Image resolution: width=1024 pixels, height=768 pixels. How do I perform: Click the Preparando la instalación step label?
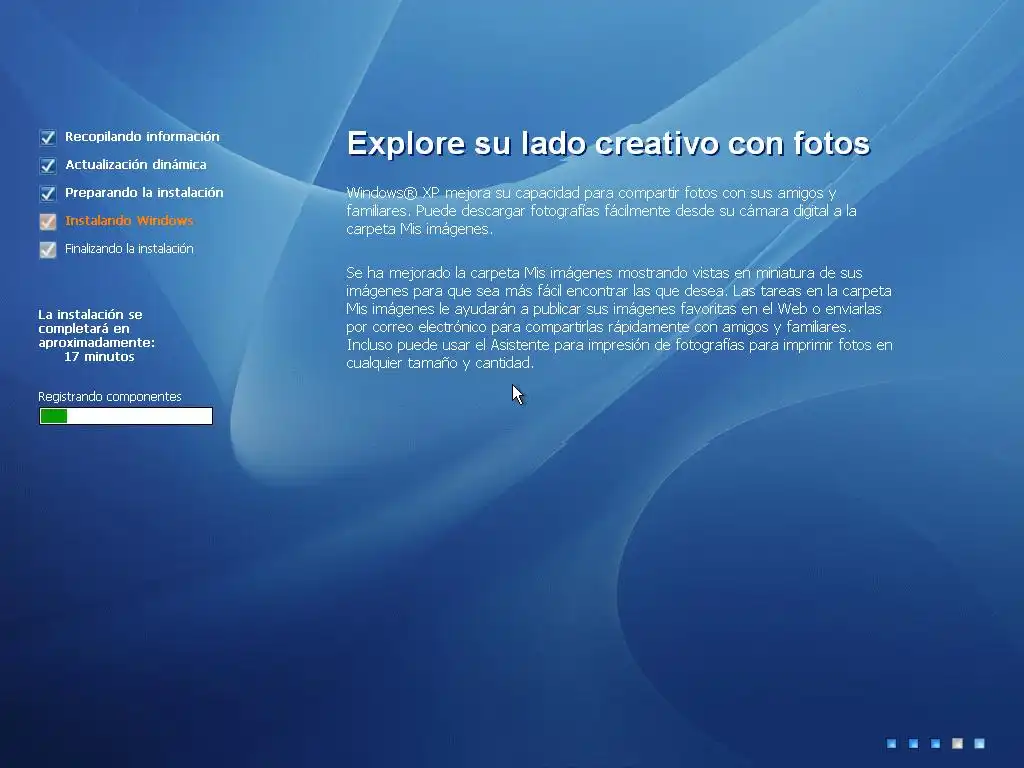pos(144,193)
